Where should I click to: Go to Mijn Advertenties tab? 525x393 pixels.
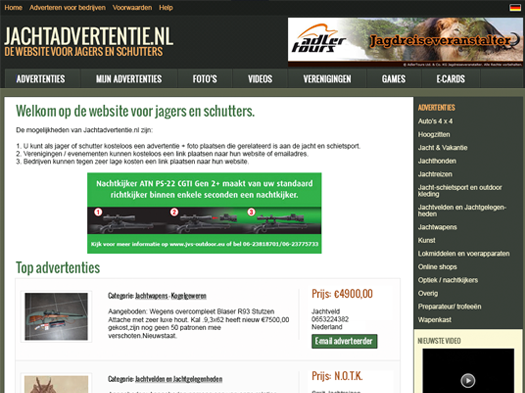pyautogui.click(x=129, y=79)
